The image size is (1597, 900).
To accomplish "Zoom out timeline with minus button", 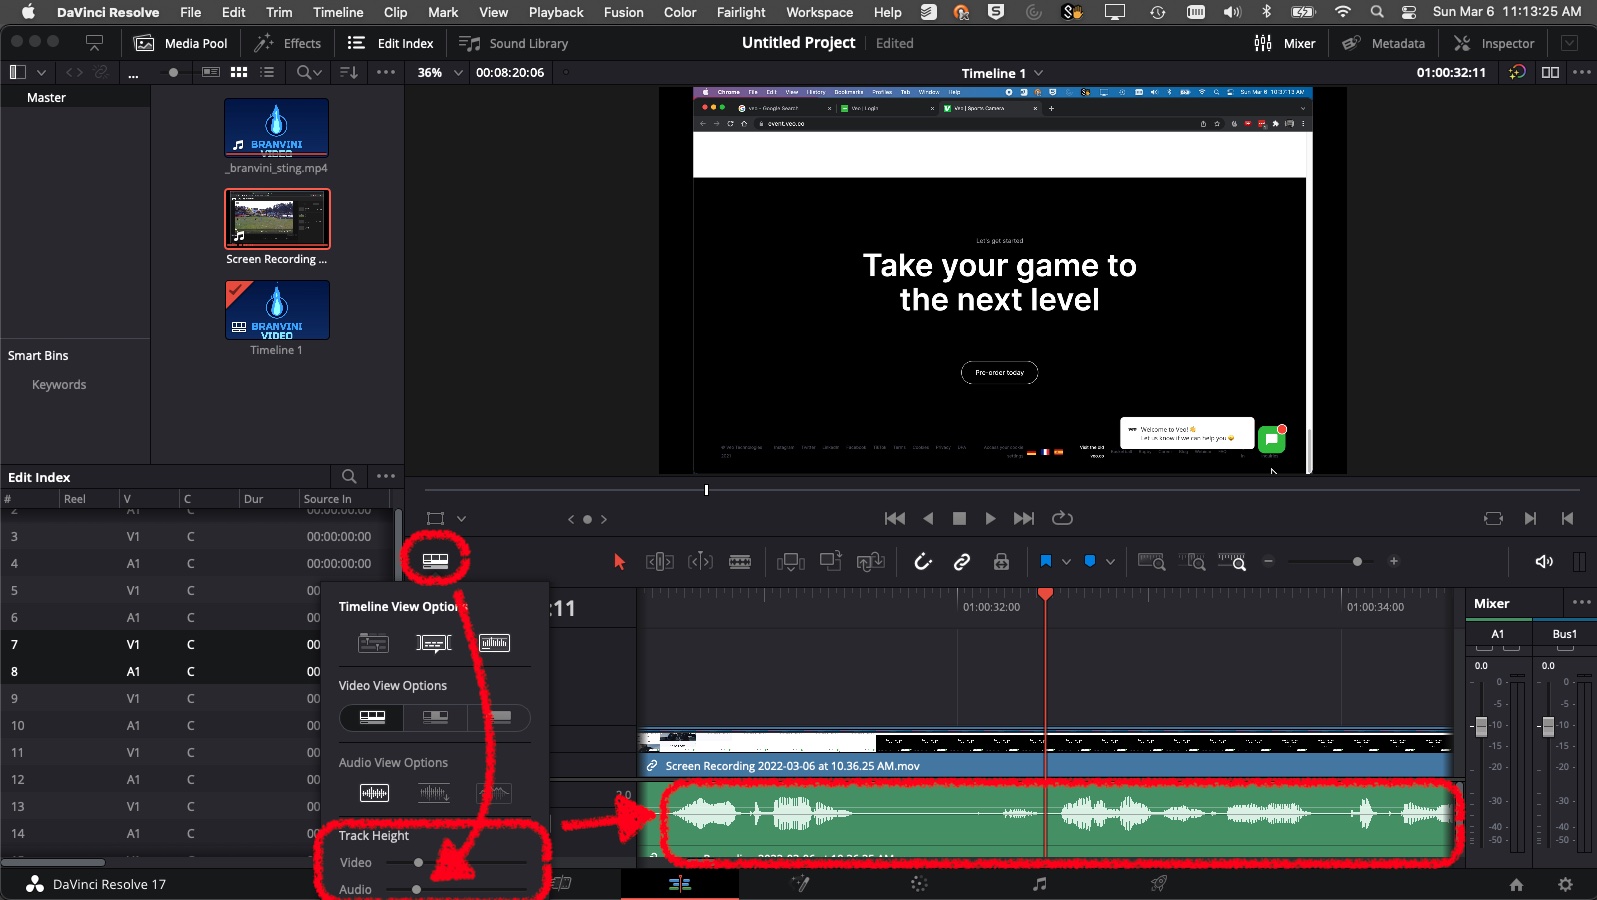I will 1268,561.
